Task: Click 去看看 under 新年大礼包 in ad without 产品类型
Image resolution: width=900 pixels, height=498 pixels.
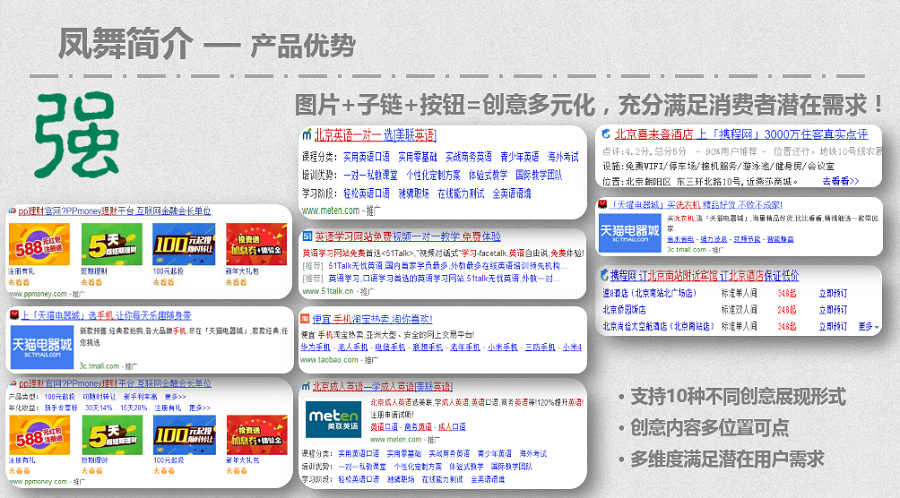Action: [x=236, y=282]
